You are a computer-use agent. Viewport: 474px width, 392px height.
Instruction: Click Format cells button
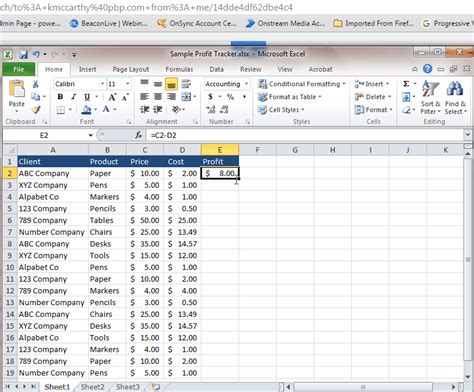(373, 110)
